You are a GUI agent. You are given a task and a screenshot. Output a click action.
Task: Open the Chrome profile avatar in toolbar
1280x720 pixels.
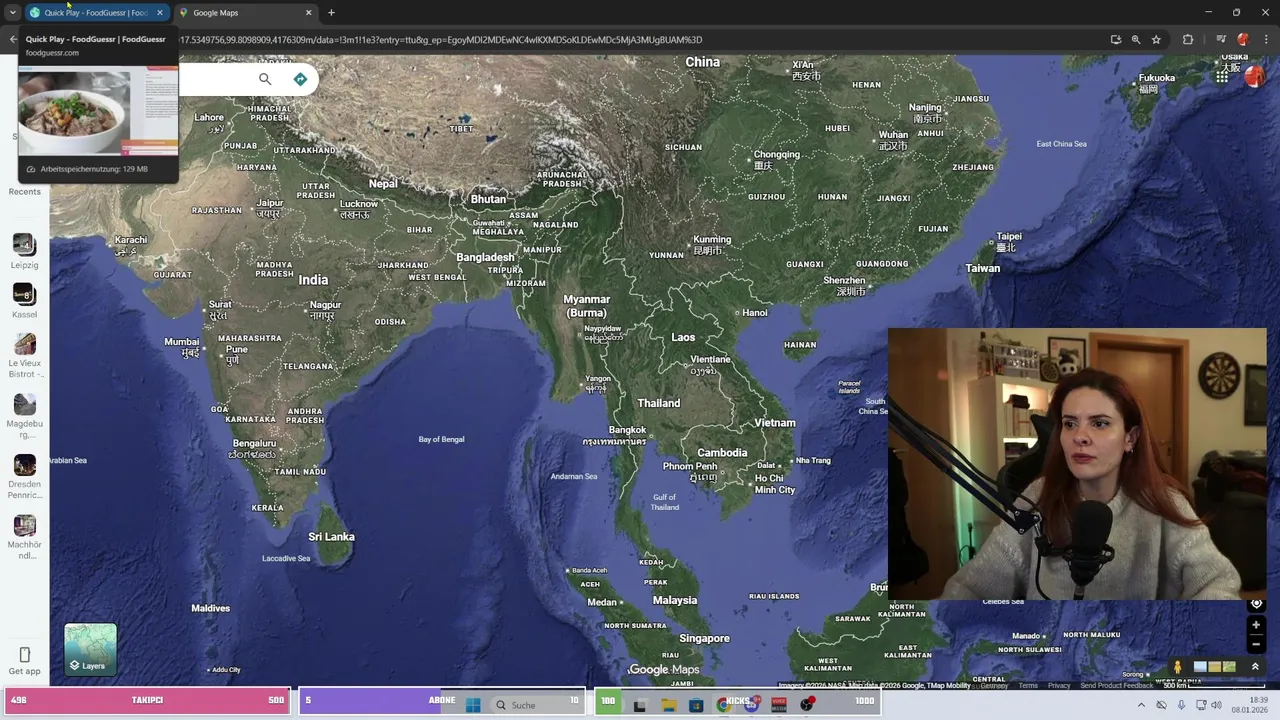pyautogui.click(x=1243, y=40)
